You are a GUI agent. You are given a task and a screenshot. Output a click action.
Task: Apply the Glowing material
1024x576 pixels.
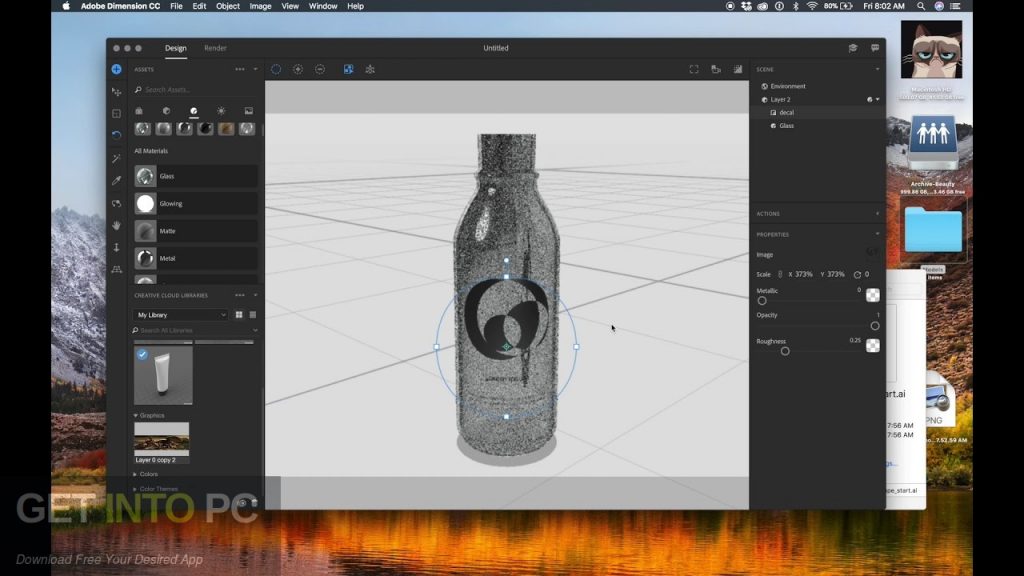195,204
